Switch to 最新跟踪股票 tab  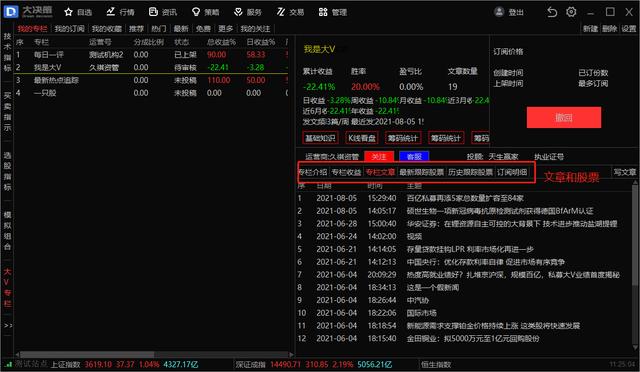point(421,172)
